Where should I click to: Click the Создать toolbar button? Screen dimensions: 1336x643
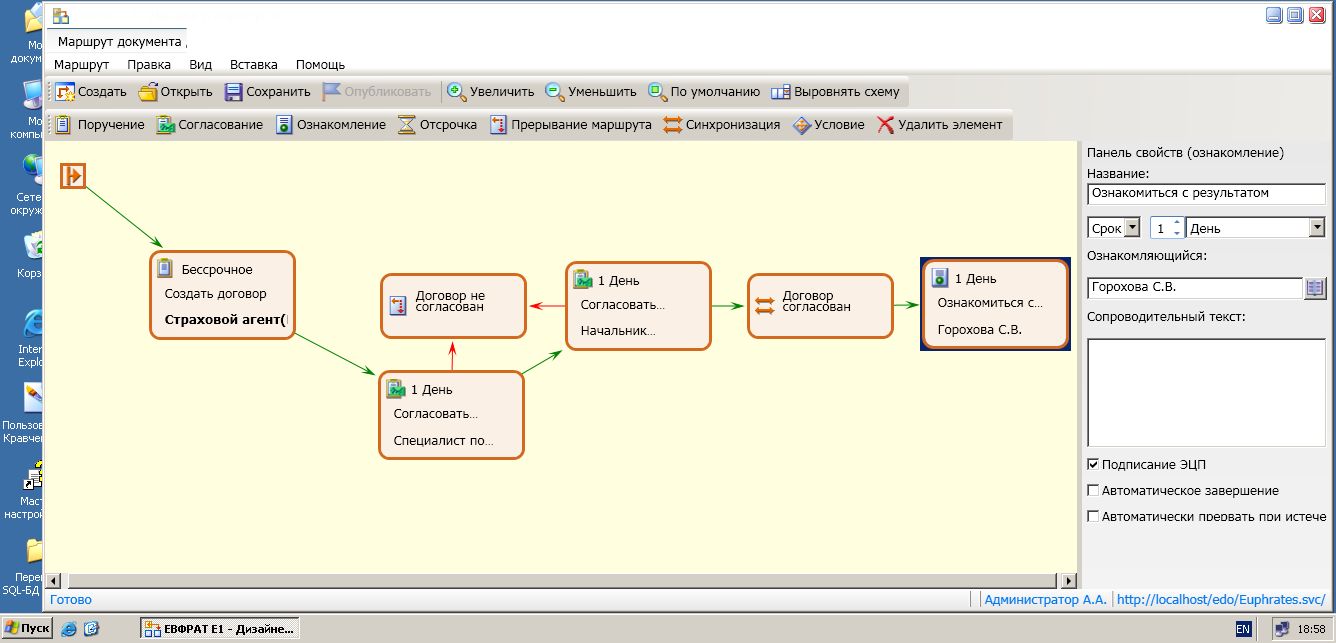click(91, 92)
